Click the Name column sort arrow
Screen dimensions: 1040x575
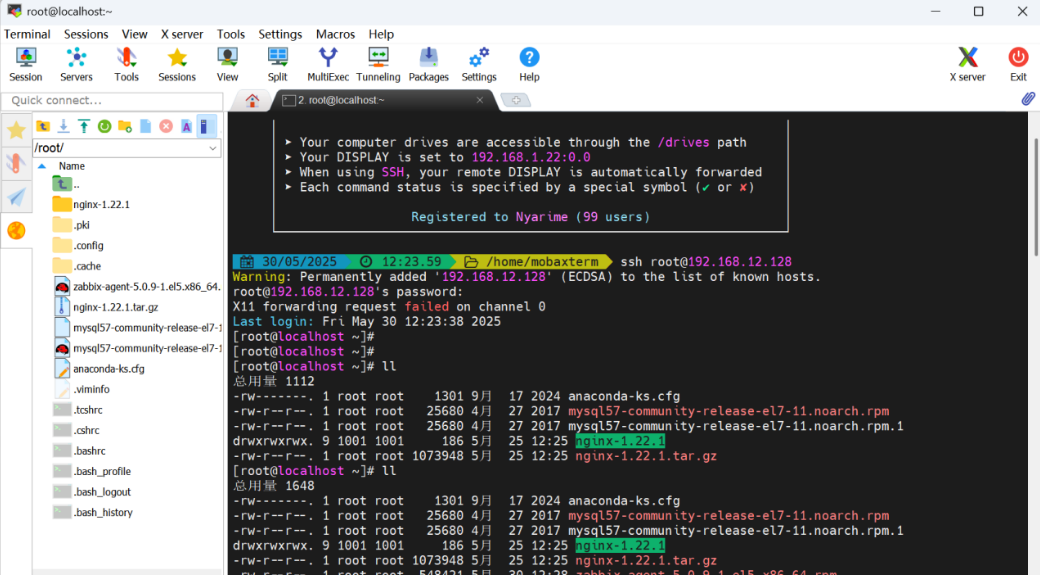click(42, 166)
